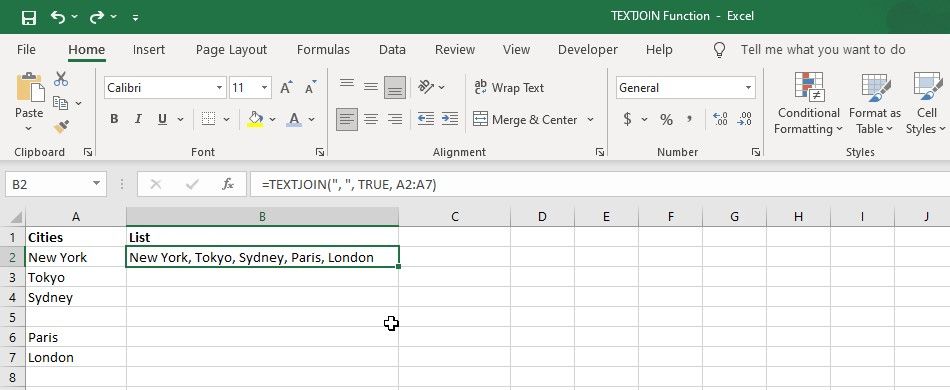Apply the Font Color A swatch
The width and height of the screenshot is (950, 390).
click(x=294, y=119)
